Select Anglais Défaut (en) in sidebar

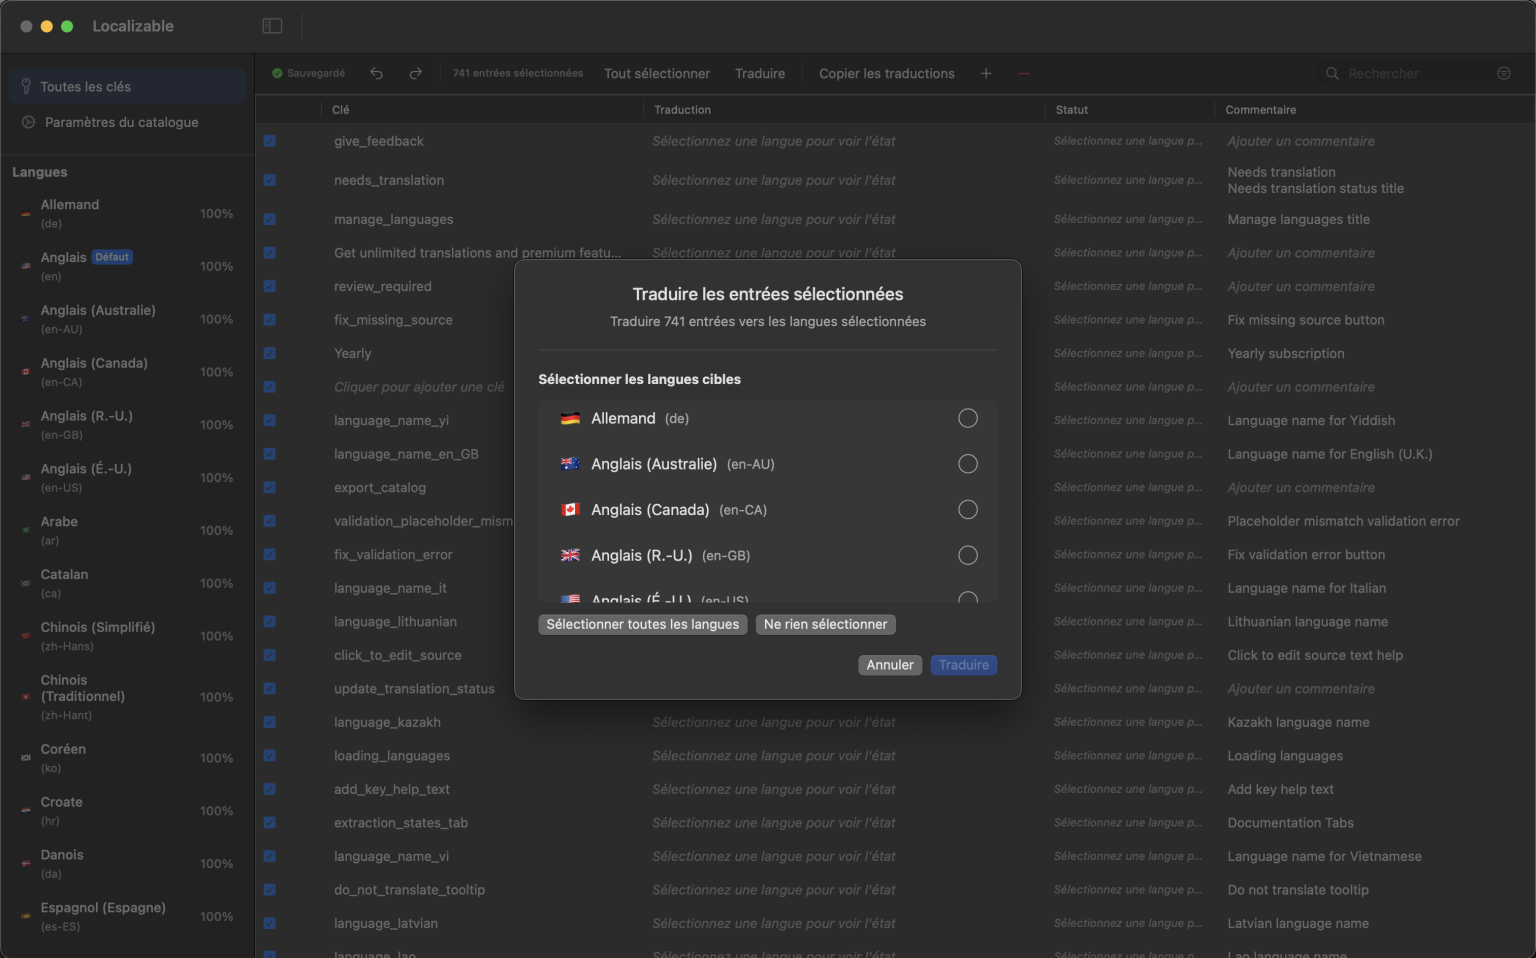coord(127,267)
